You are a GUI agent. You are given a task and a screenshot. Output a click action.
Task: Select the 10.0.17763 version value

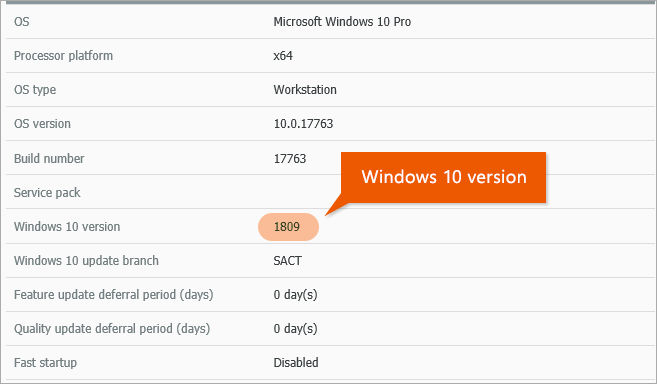click(x=303, y=124)
